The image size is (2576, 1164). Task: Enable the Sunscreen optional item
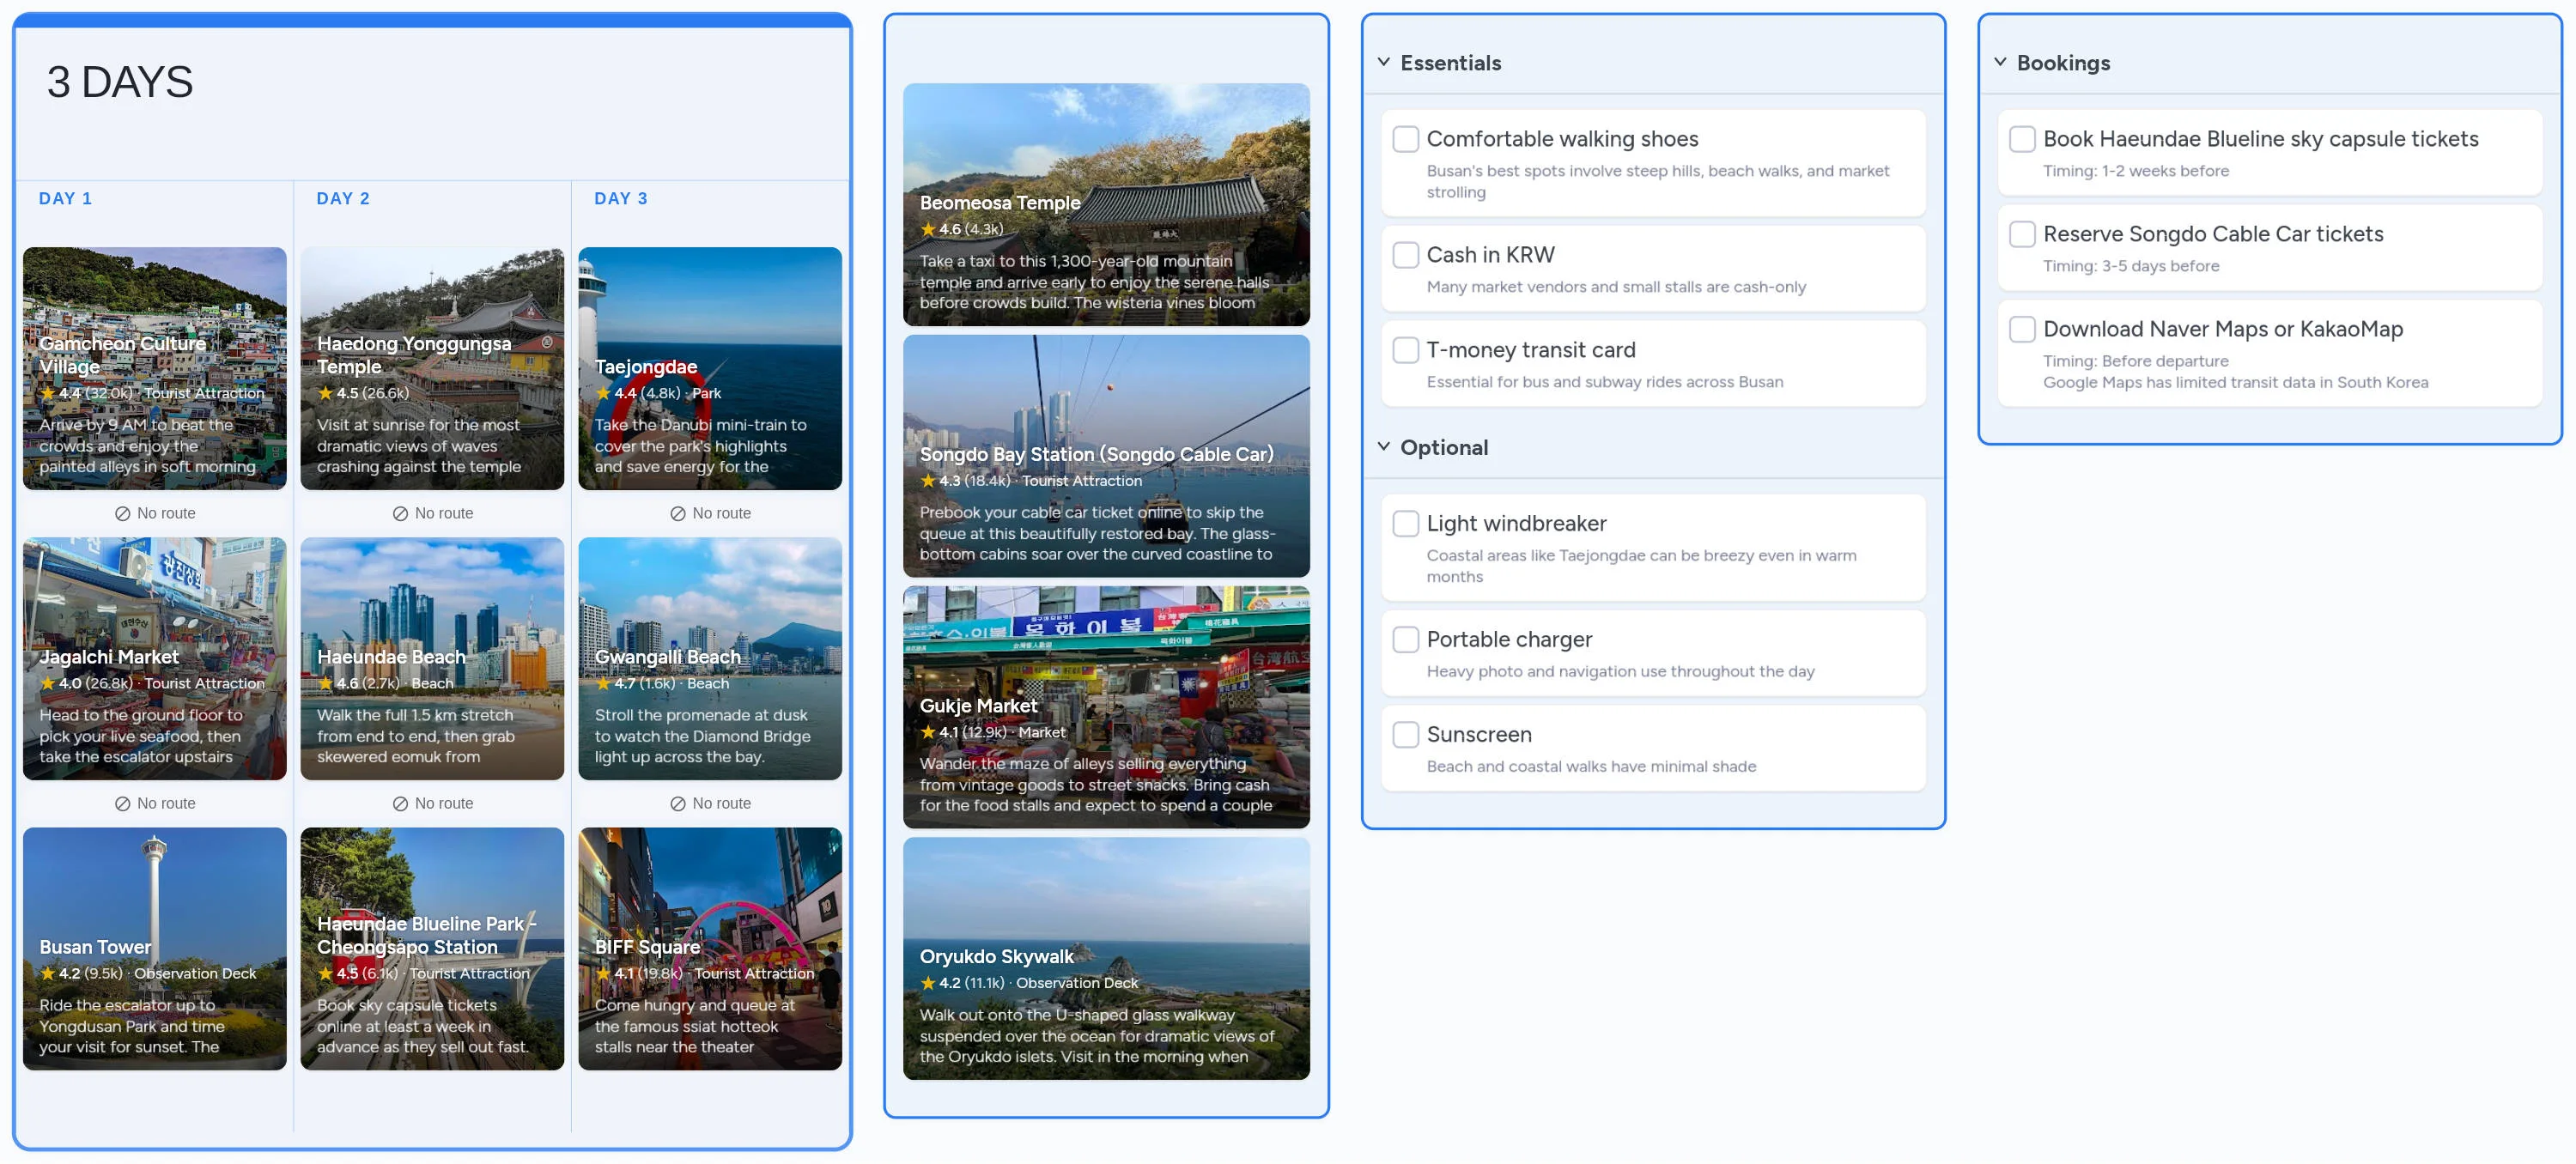tap(1405, 734)
